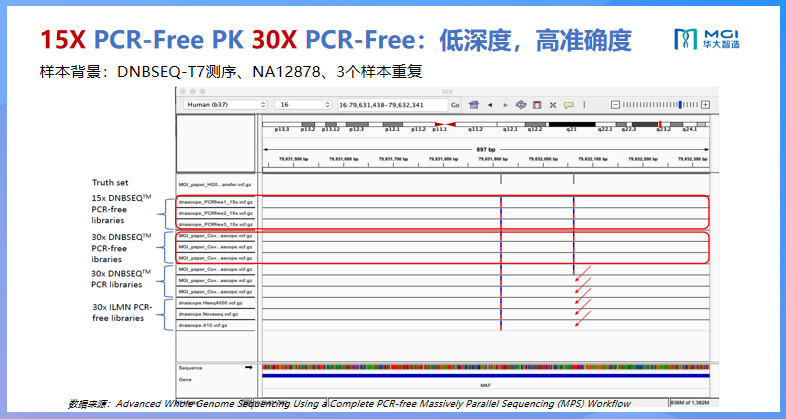Click the q22.1 cytoband label
Screen dimensions: 786x419
[x=605, y=129]
